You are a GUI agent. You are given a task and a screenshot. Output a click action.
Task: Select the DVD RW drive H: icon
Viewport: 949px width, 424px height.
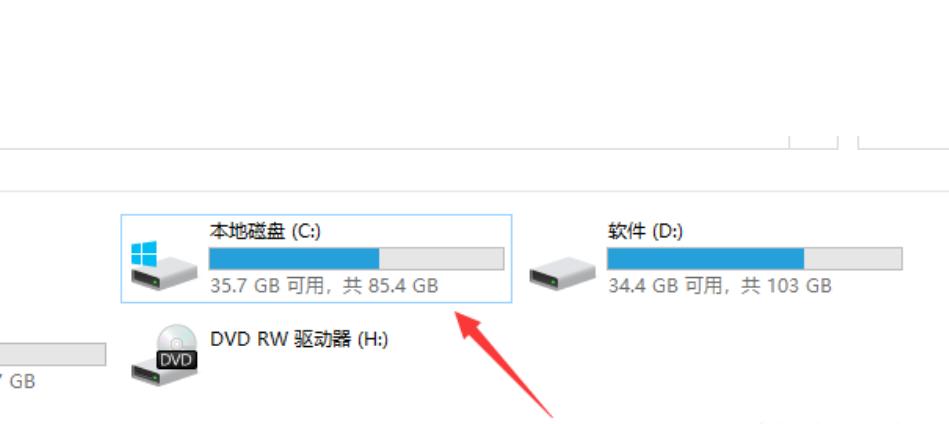pyautogui.click(x=164, y=354)
